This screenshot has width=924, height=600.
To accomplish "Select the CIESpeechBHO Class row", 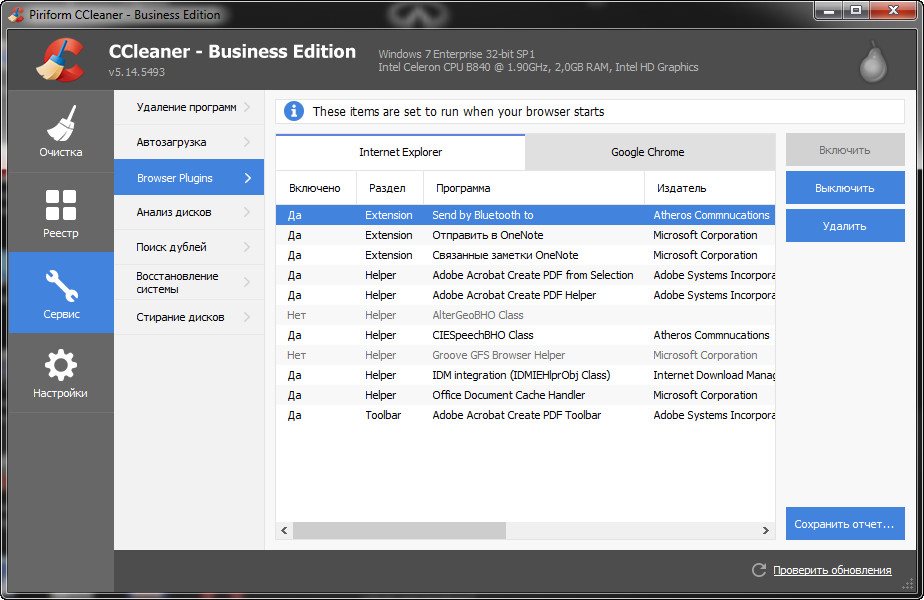I will pos(525,335).
